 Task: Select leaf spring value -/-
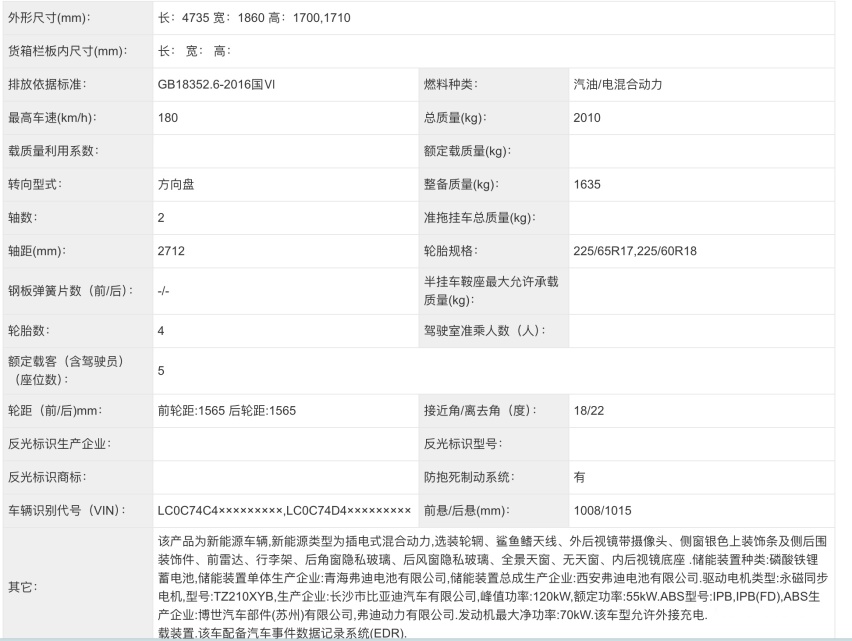point(164,291)
